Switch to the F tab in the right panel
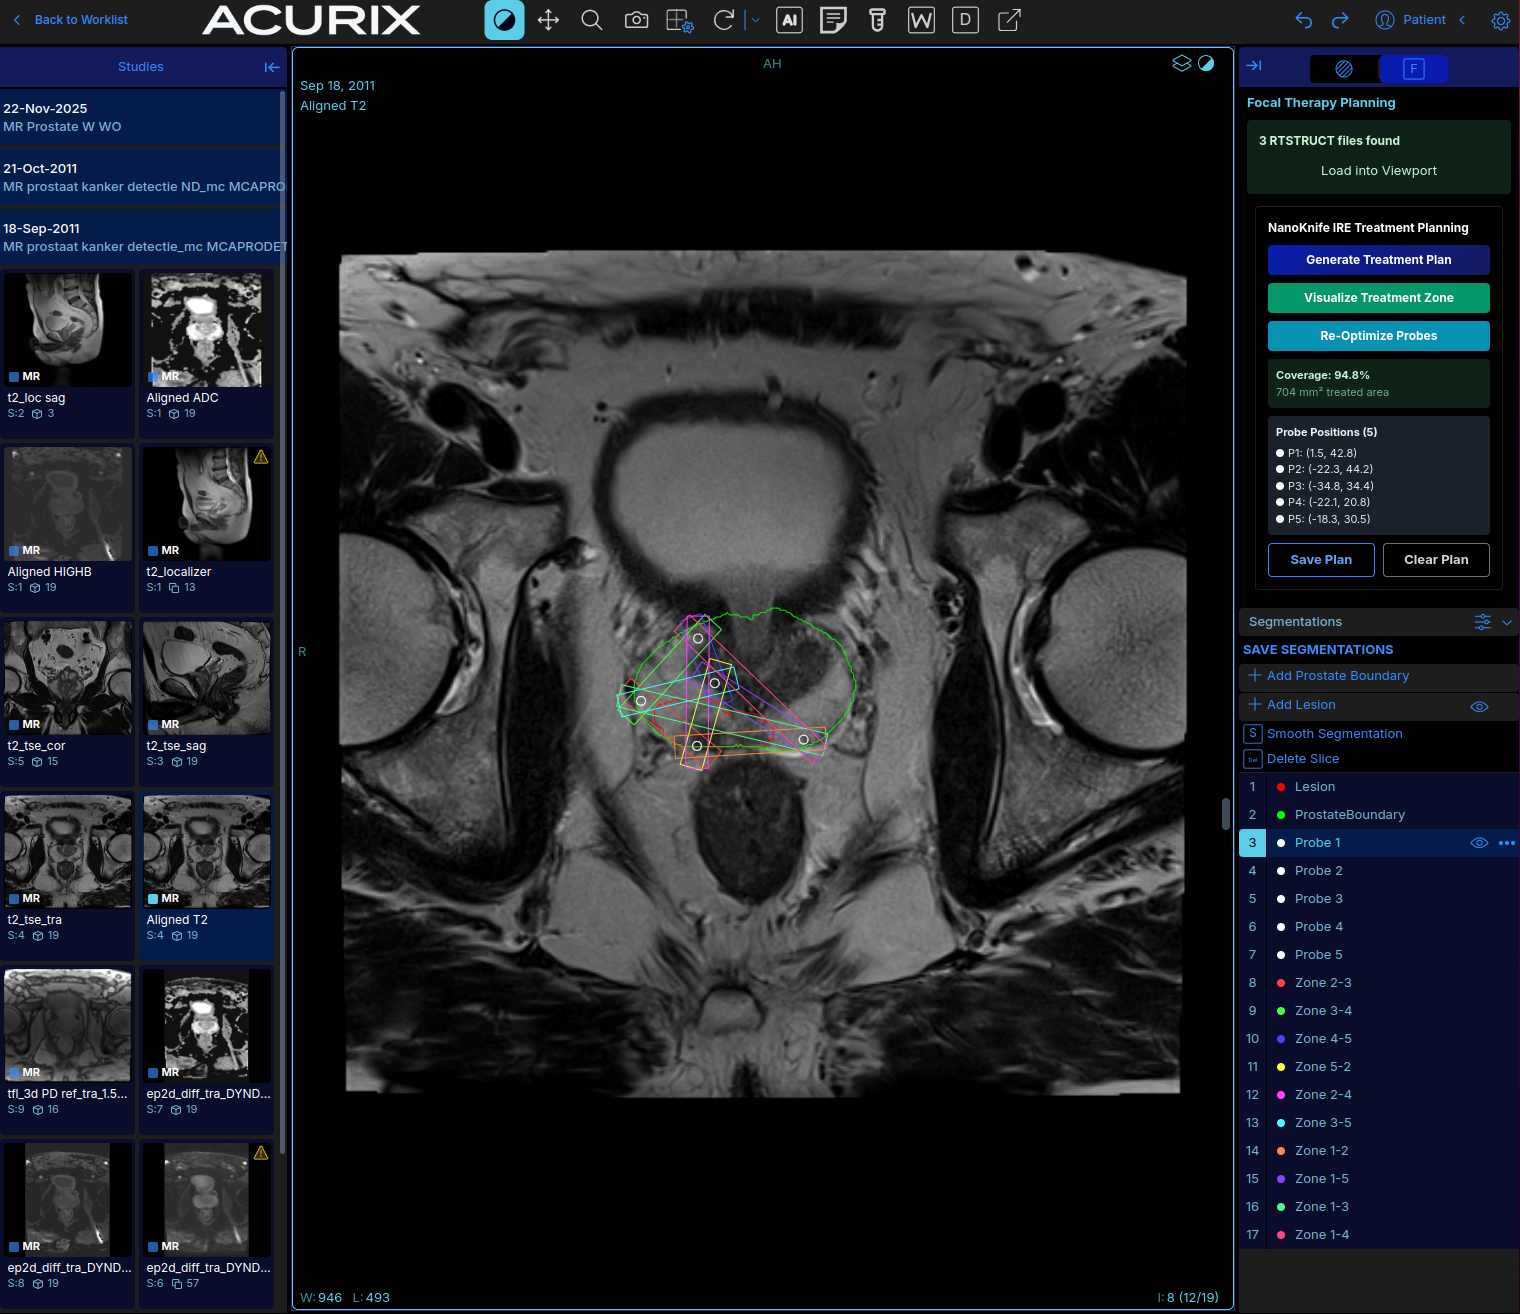 [x=1413, y=69]
